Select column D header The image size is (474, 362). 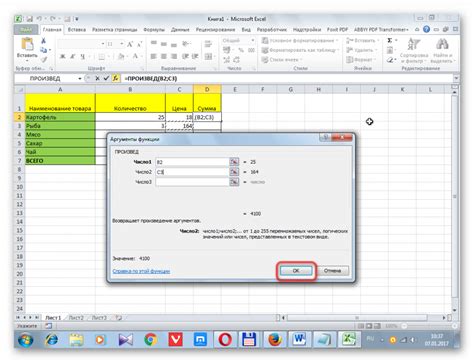coord(207,89)
